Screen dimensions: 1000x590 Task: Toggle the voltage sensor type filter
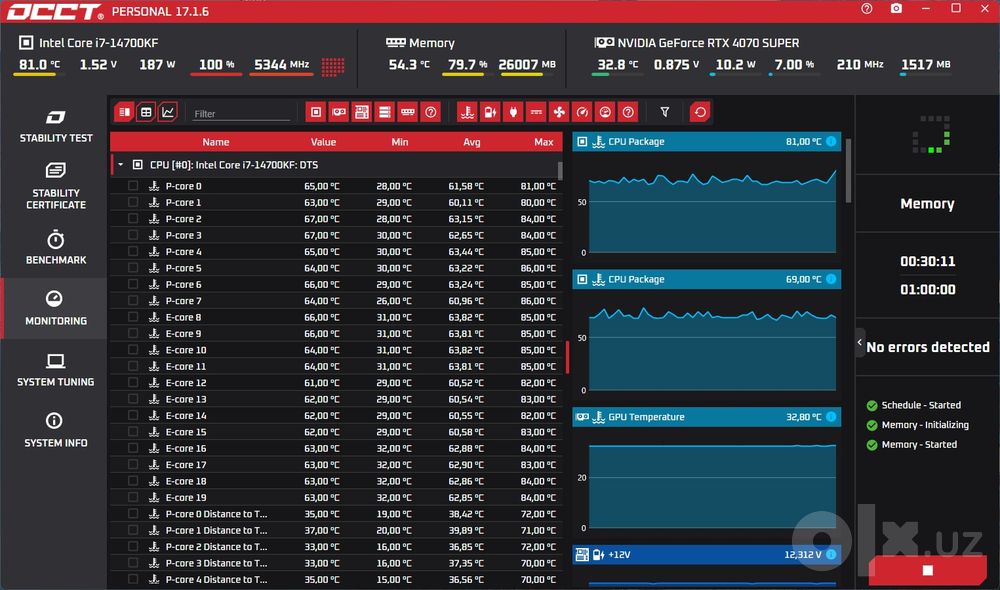coord(490,112)
